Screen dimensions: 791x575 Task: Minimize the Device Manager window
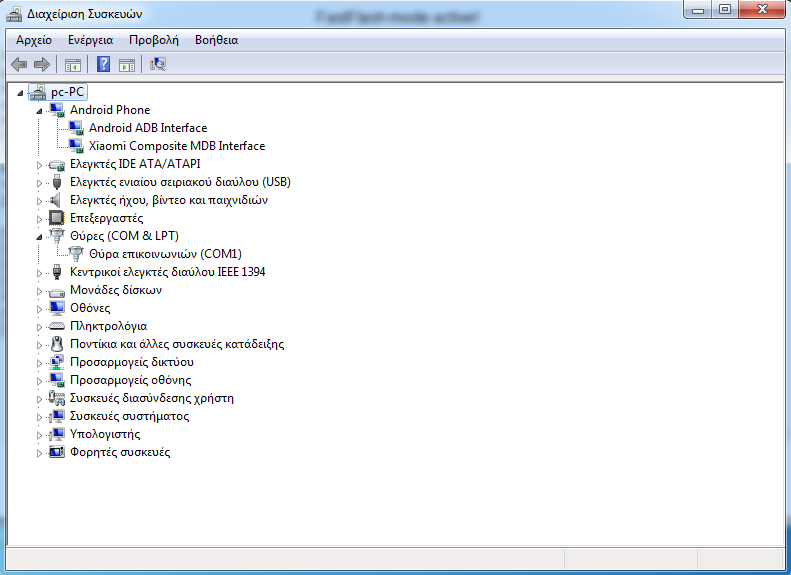pos(698,10)
